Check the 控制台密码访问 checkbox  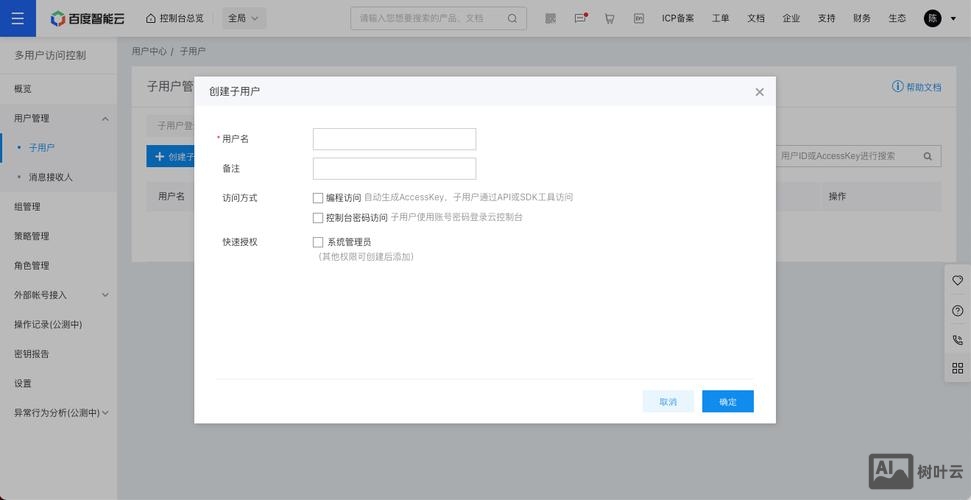click(318, 218)
